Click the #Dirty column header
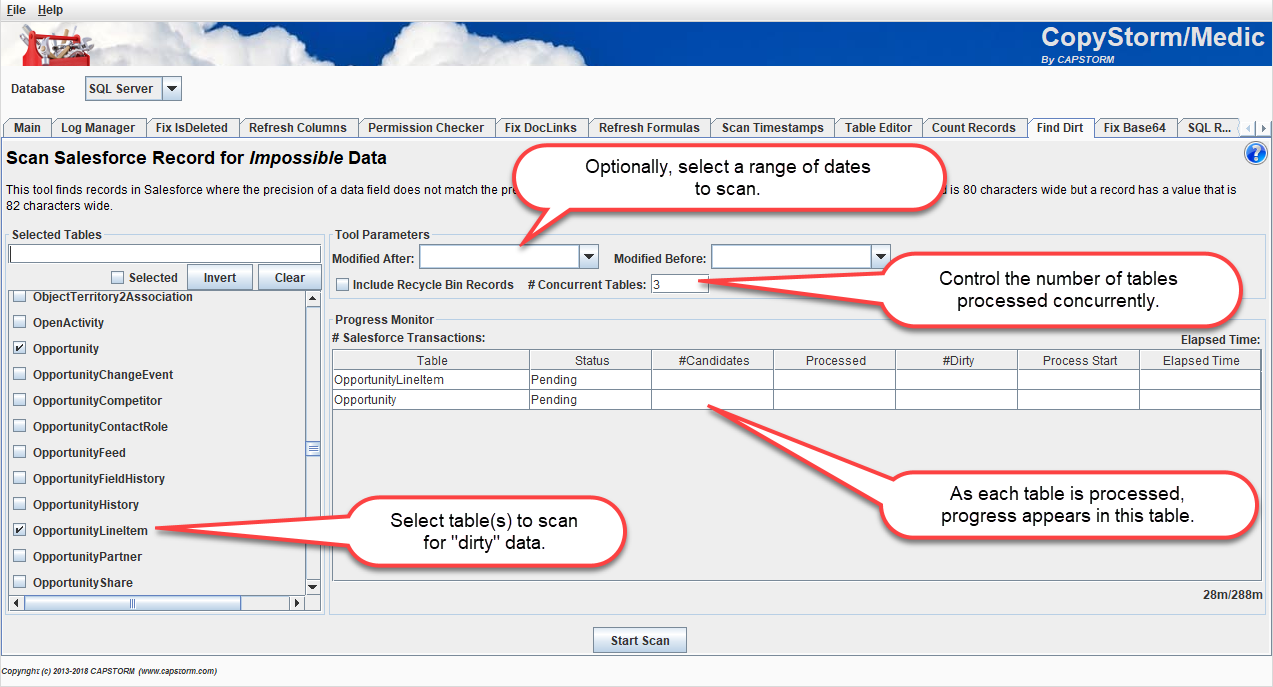 pos(958,361)
